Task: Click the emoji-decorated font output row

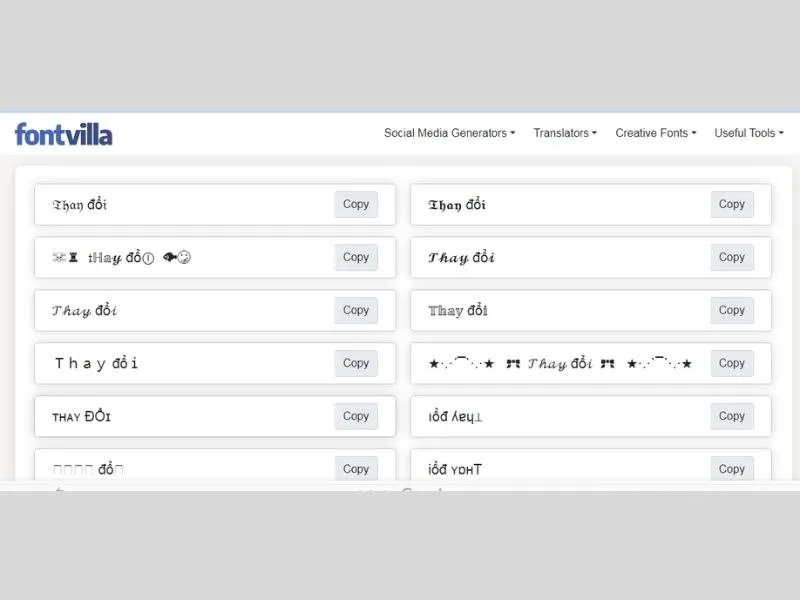Action: pyautogui.click(x=215, y=257)
